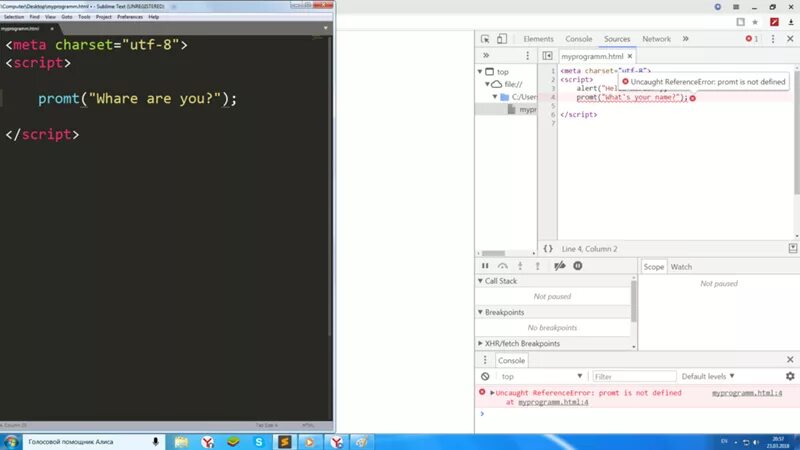Follow the 'at myprogramm.html:4' stack link

coord(553,402)
